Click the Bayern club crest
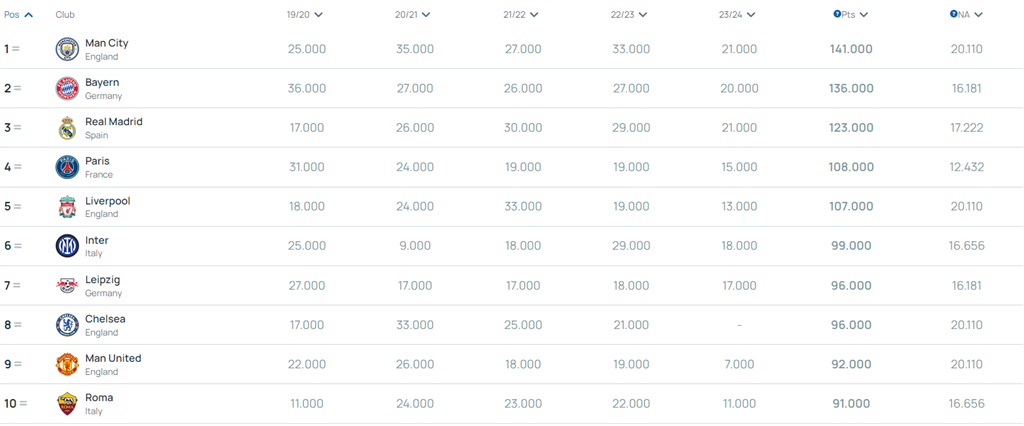The height and width of the screenshot is (426, 1024). pos(67,88)
